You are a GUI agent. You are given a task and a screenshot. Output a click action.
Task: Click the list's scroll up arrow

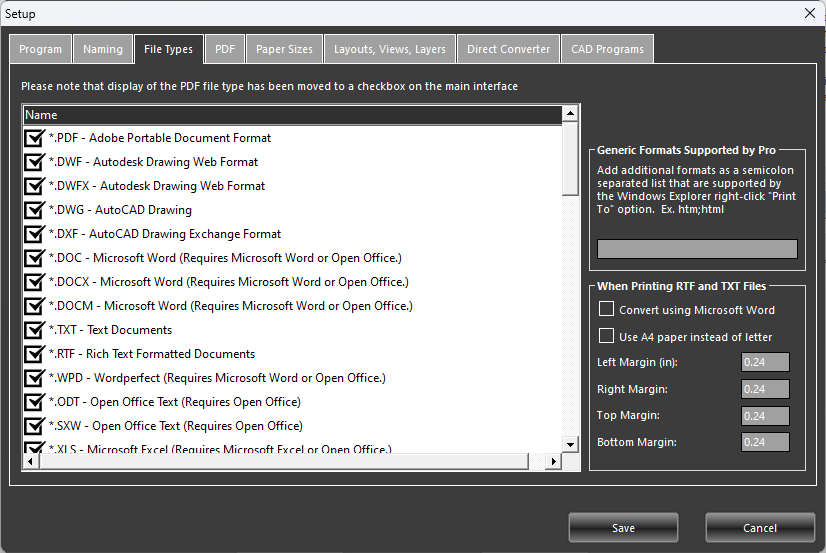coord(571,113)
